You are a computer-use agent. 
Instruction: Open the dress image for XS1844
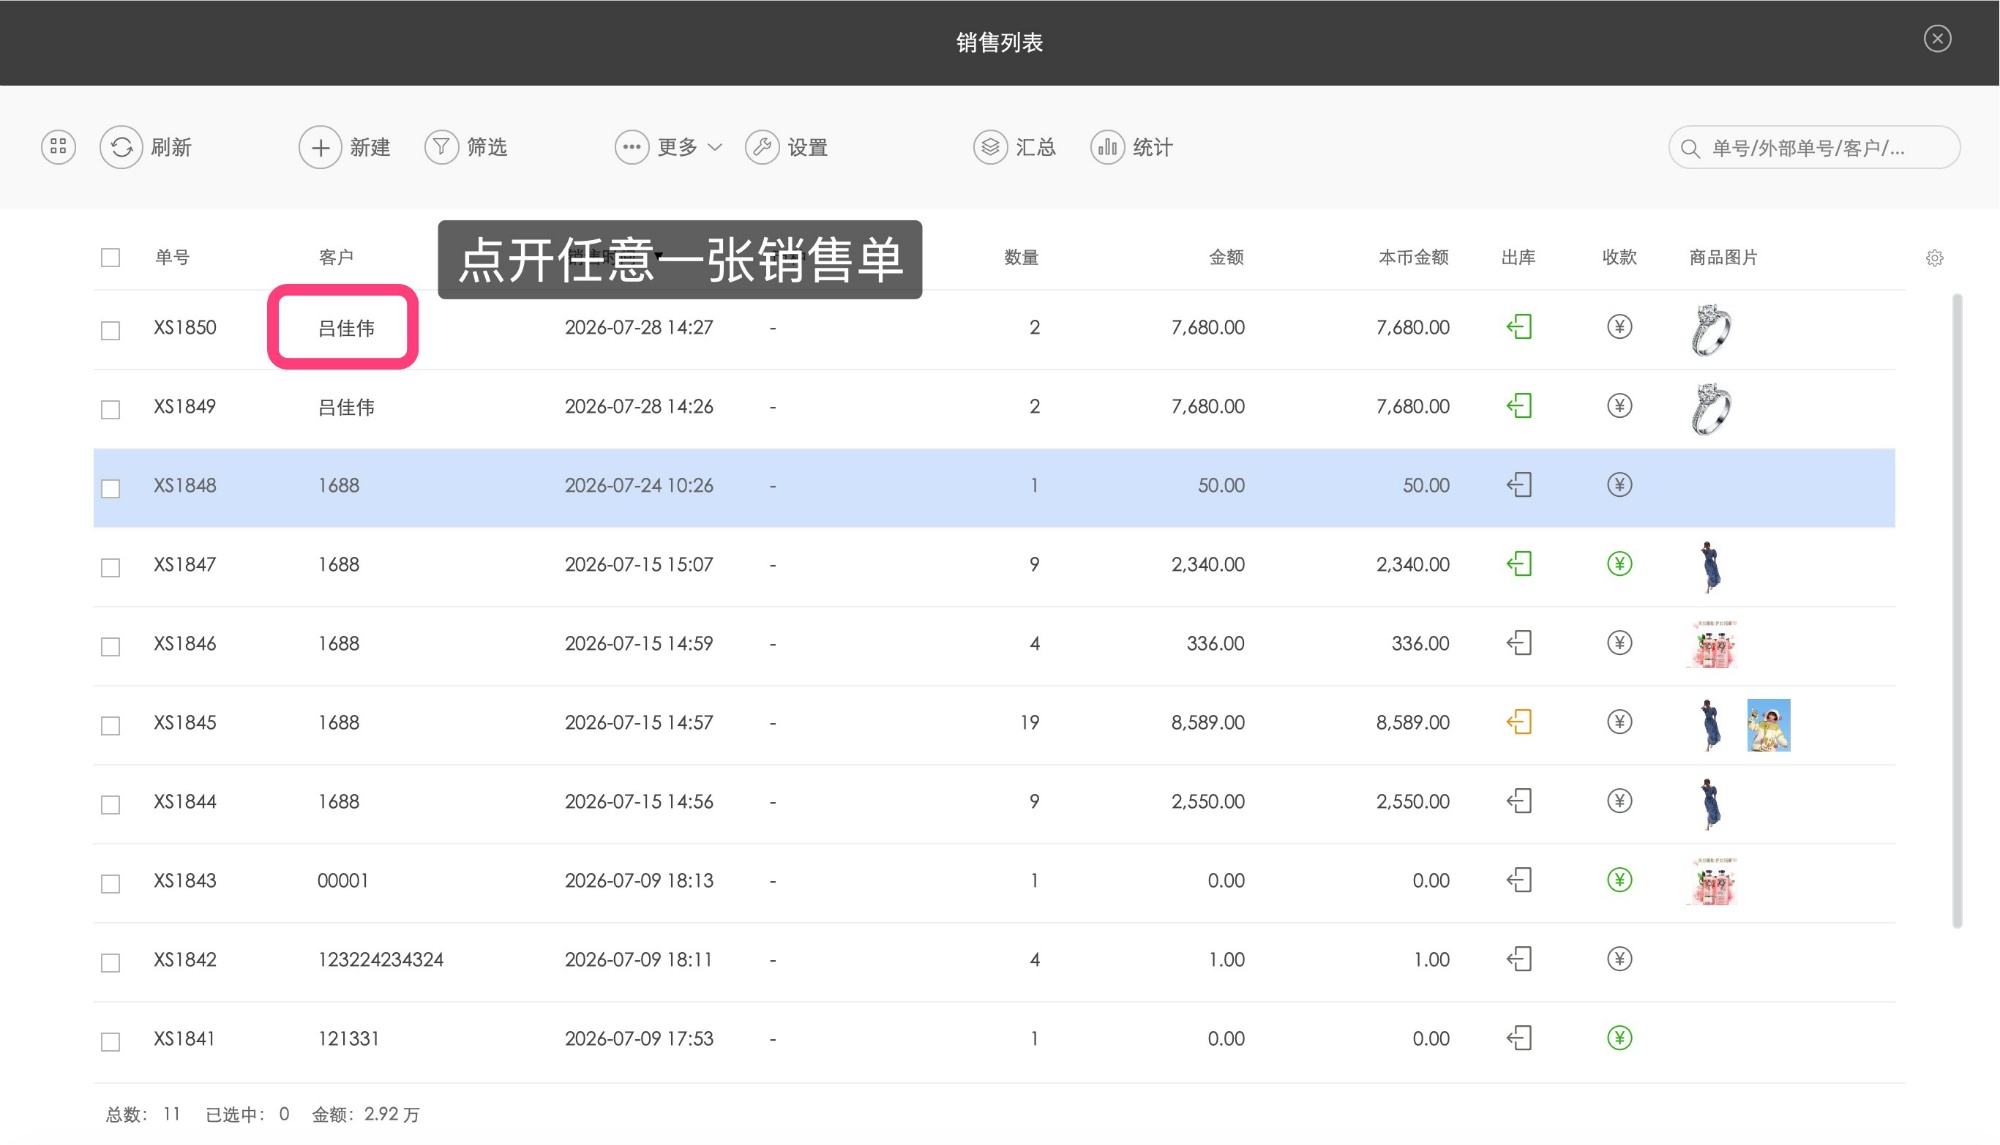[x=1710, y=804]
